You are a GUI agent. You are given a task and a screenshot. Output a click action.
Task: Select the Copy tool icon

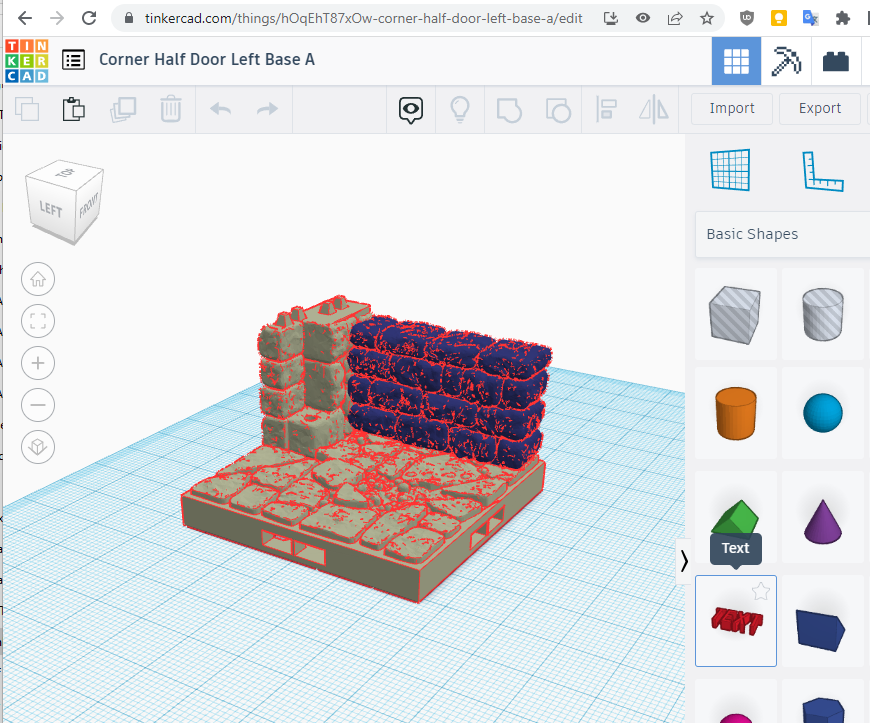(x=27, y=109)
